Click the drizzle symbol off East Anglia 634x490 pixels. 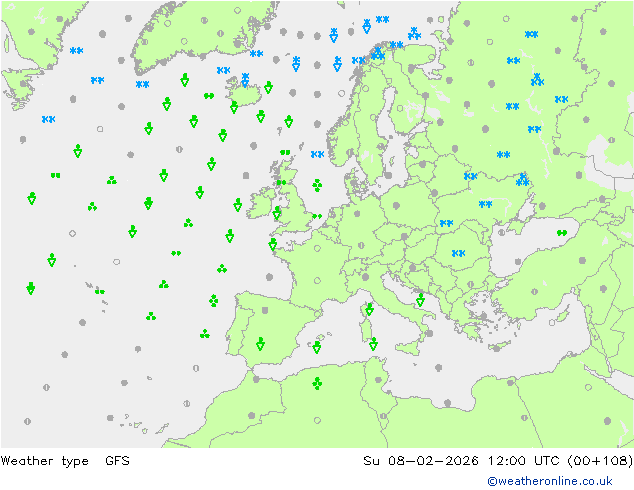pos(317,216)
